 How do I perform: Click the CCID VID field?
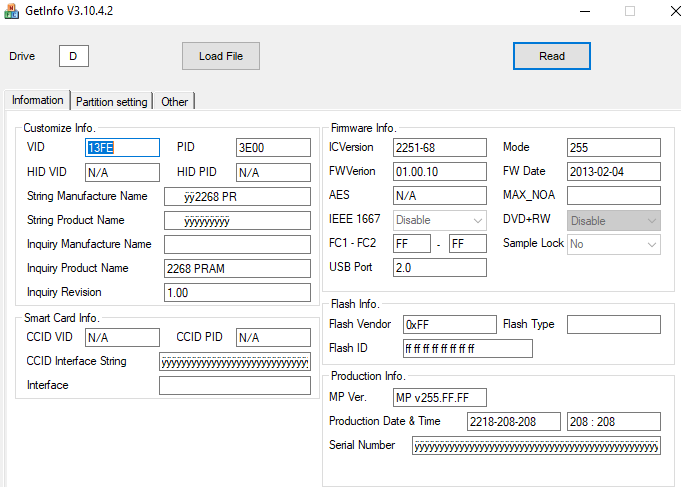[122, 338]
